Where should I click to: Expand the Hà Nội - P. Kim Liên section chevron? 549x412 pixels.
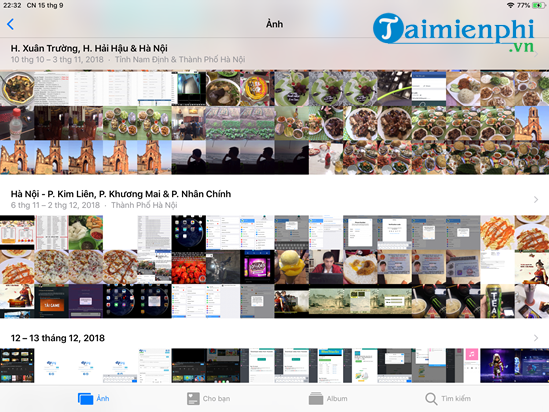coord(536,200)
